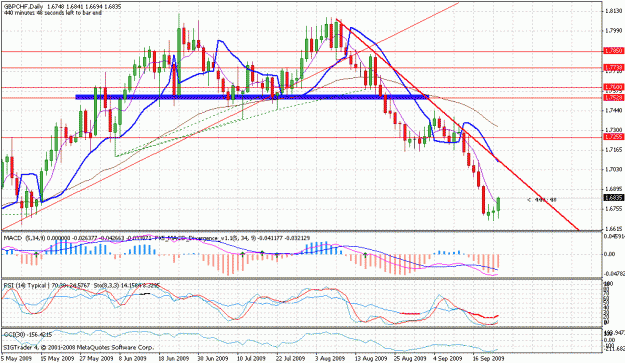Select the 1.7738 red price label
The width and height of the screenshot is (625, 363).
coord(613,67)
